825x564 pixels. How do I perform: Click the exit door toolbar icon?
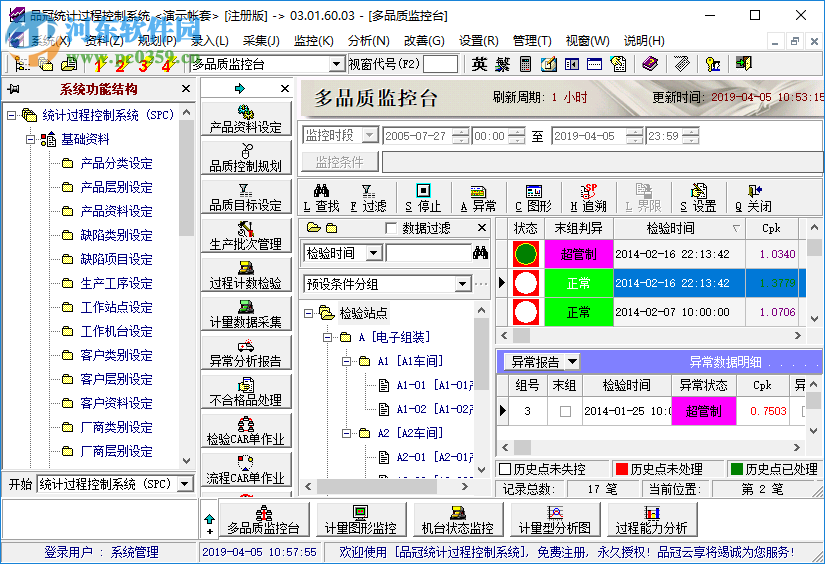click(x=743, y=64)
